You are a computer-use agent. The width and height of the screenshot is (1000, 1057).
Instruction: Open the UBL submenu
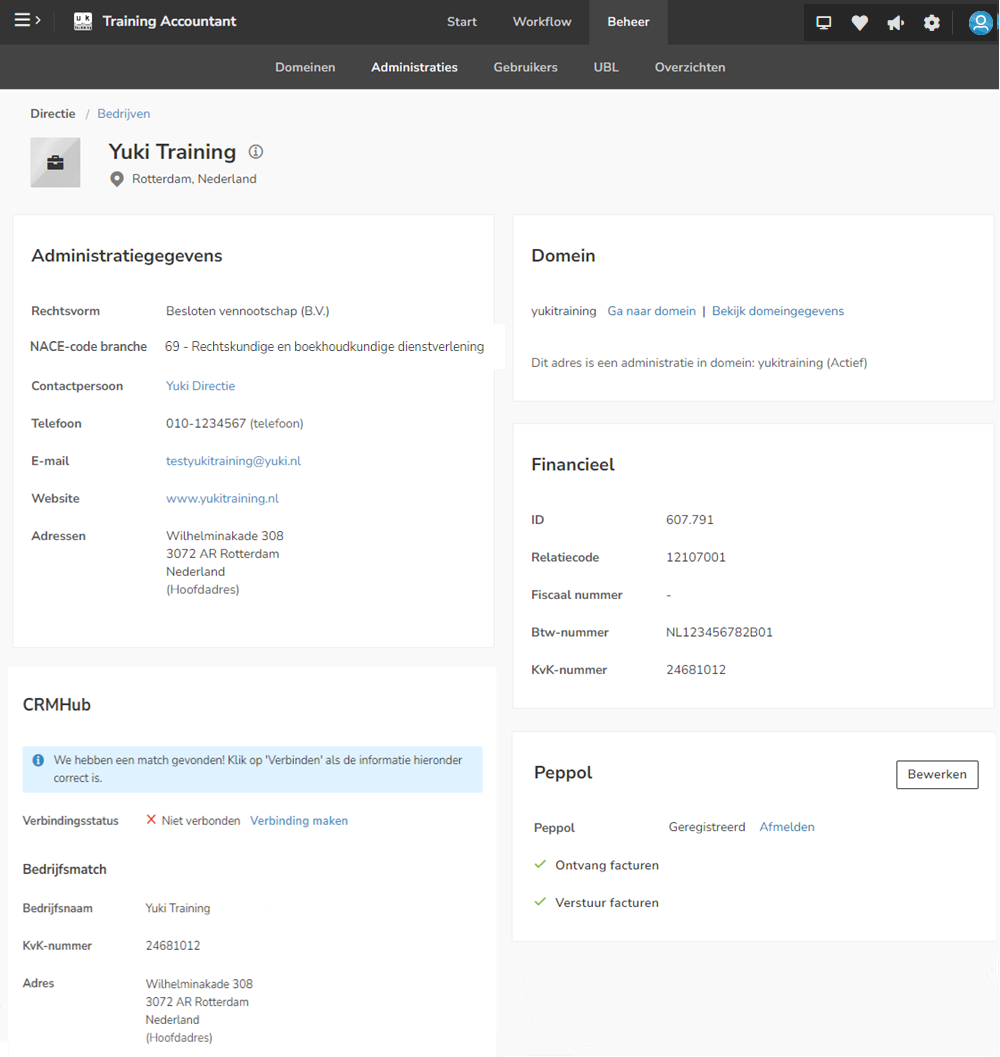click(606, 67)
